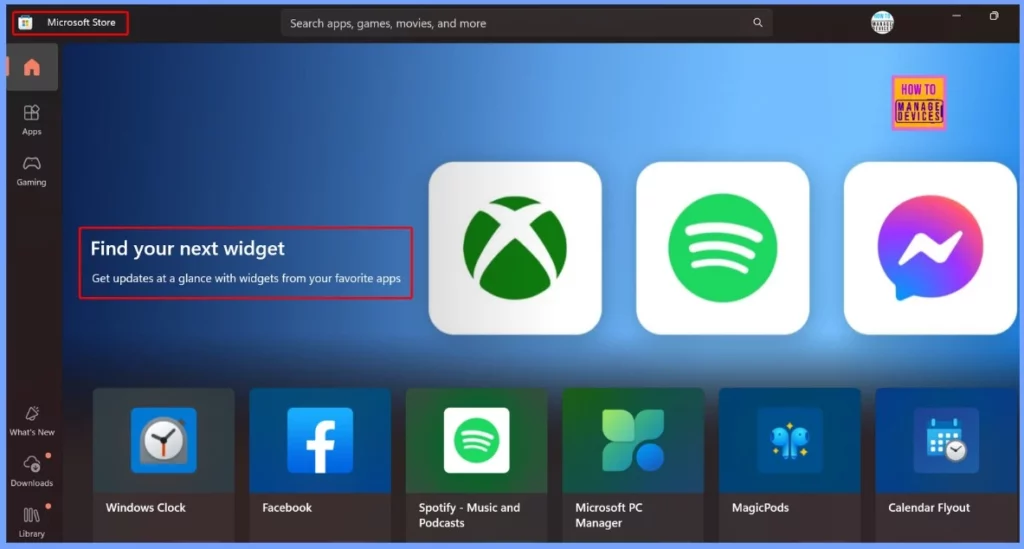Click the MagicPods title text
This screenshot has width=1024, height=549.
[x=760, y=507]
